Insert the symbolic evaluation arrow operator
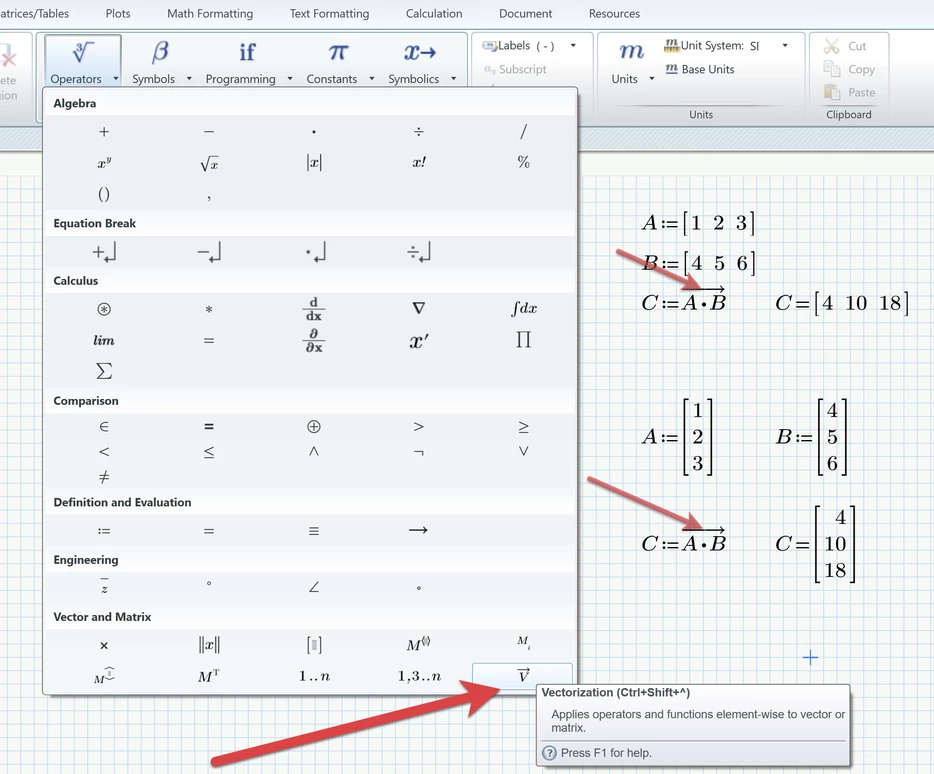The height and width of the screenshot is (774, 934). pos(418,530)
